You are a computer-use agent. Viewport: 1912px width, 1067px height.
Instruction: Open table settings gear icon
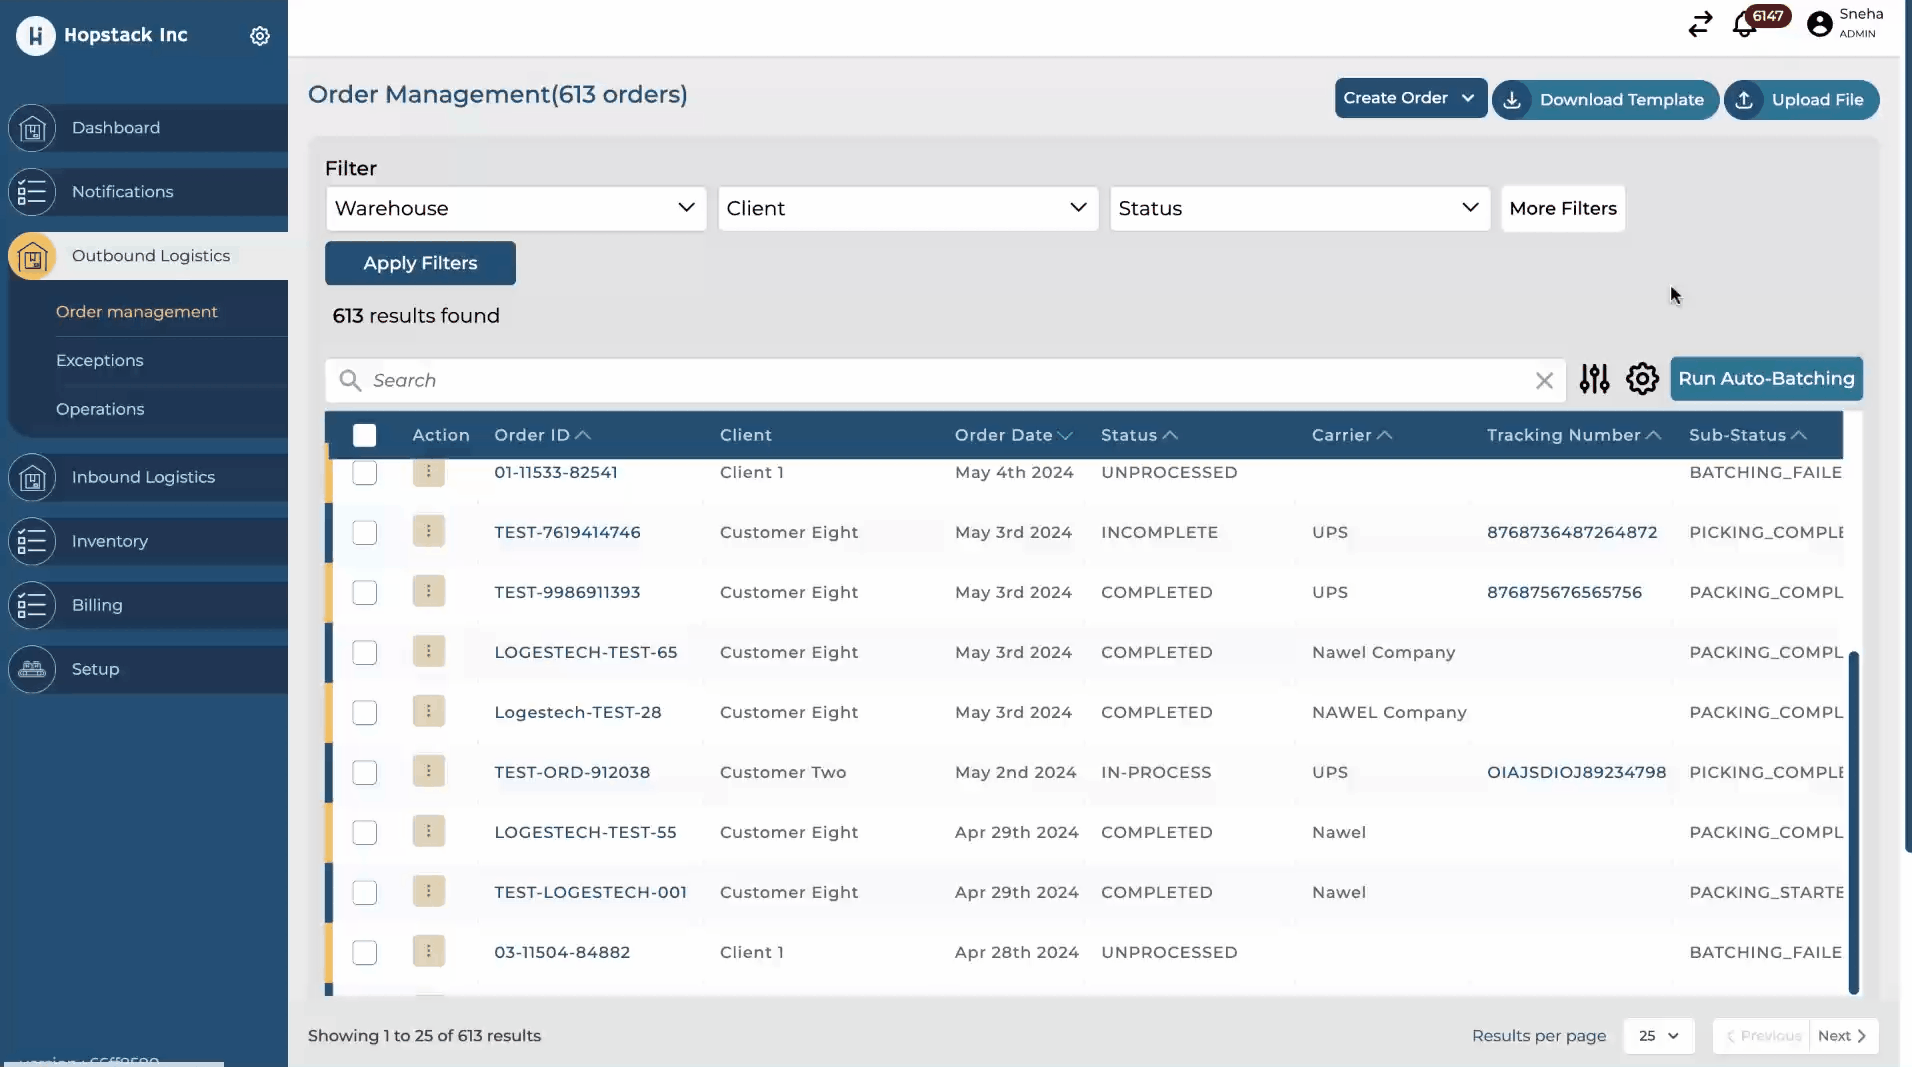1642,379
